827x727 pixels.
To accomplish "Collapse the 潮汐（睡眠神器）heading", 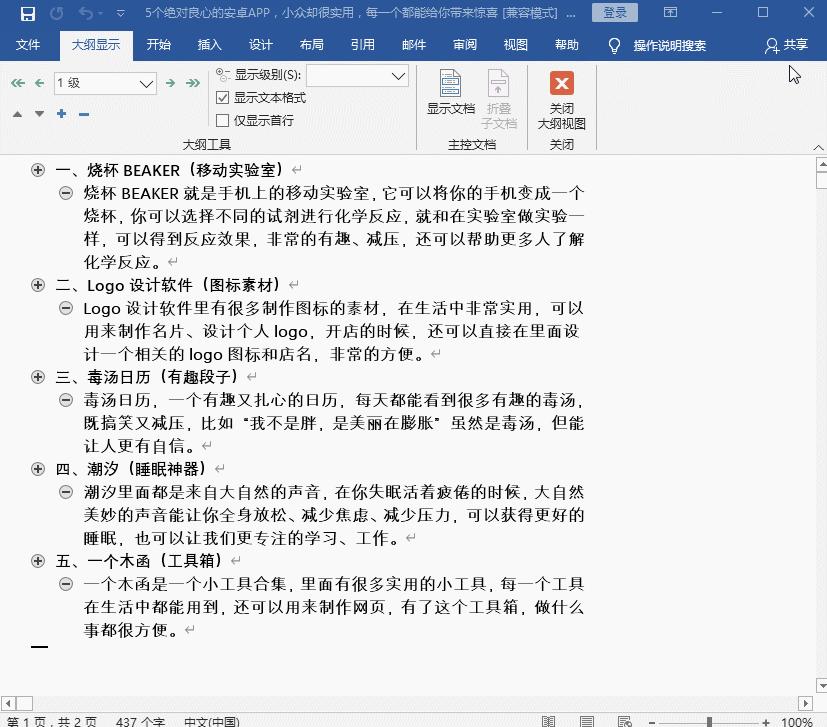I will coord(38,468).
